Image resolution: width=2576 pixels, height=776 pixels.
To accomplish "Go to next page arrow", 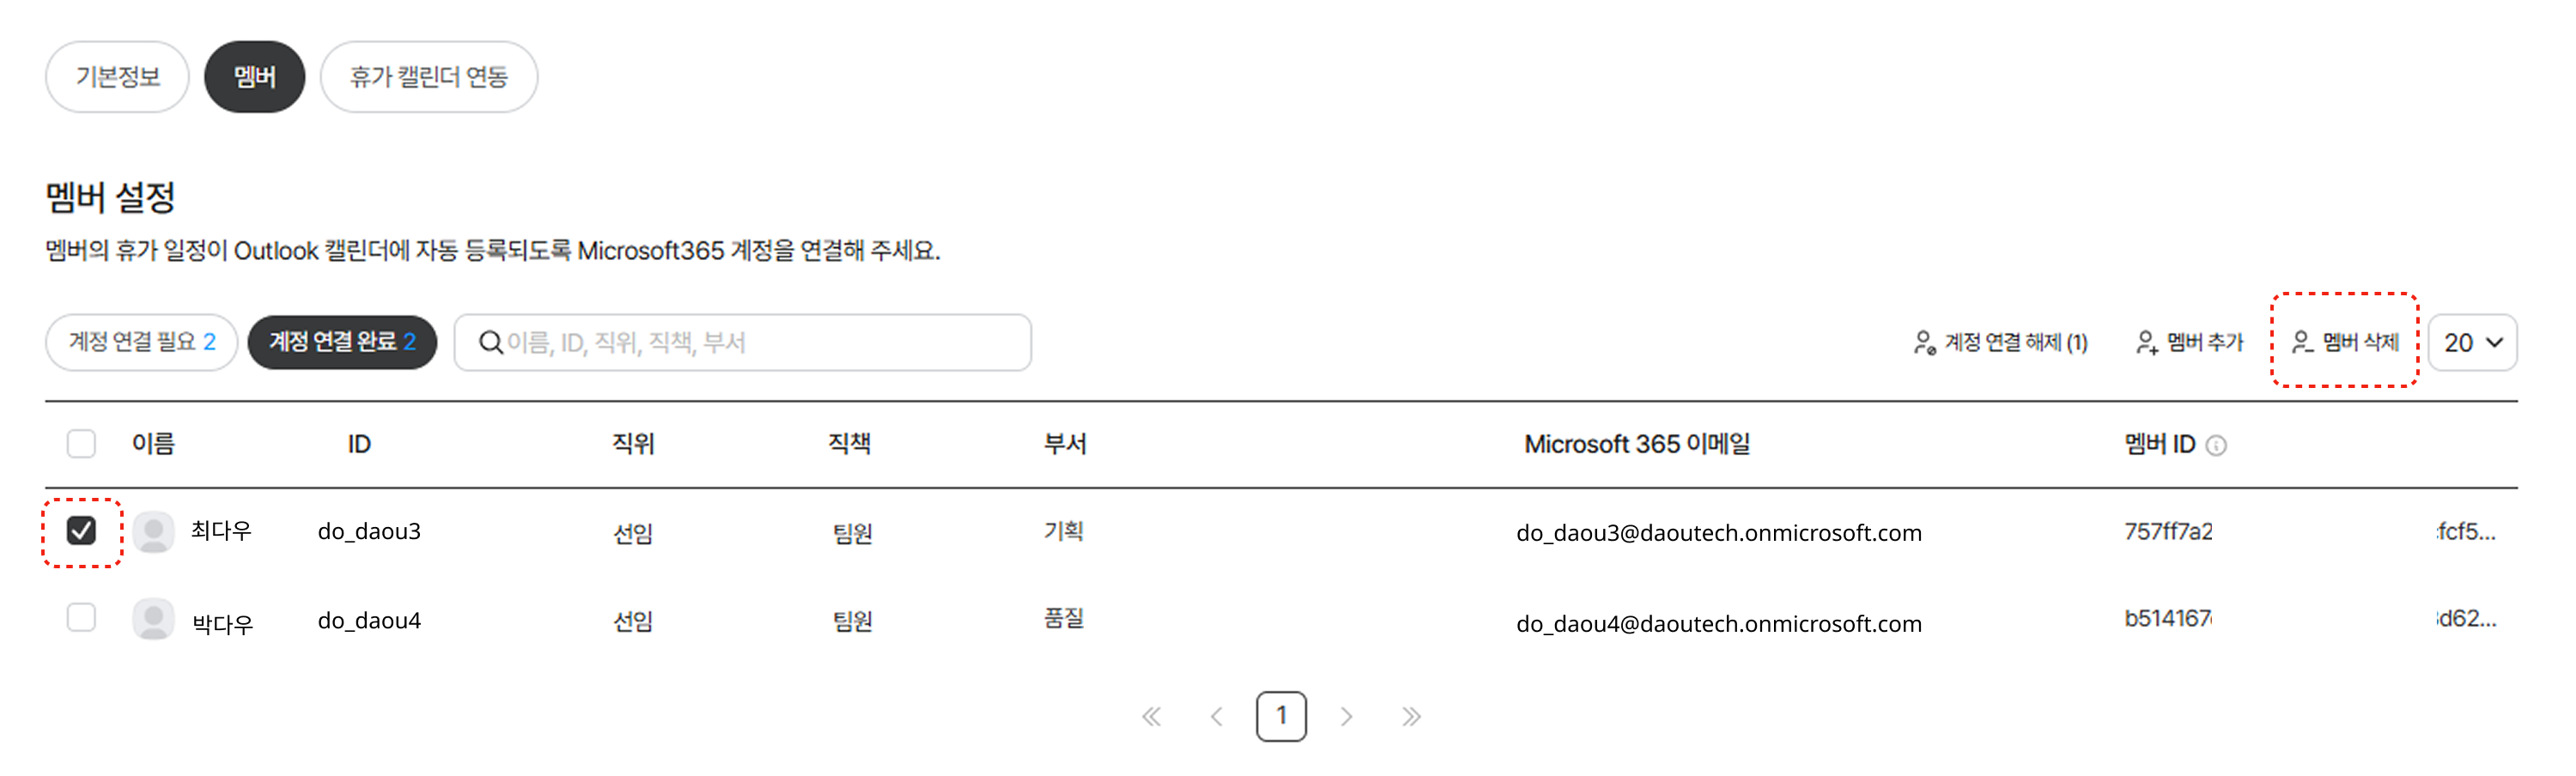I will pyautogui.click(x=1347, y=717).
